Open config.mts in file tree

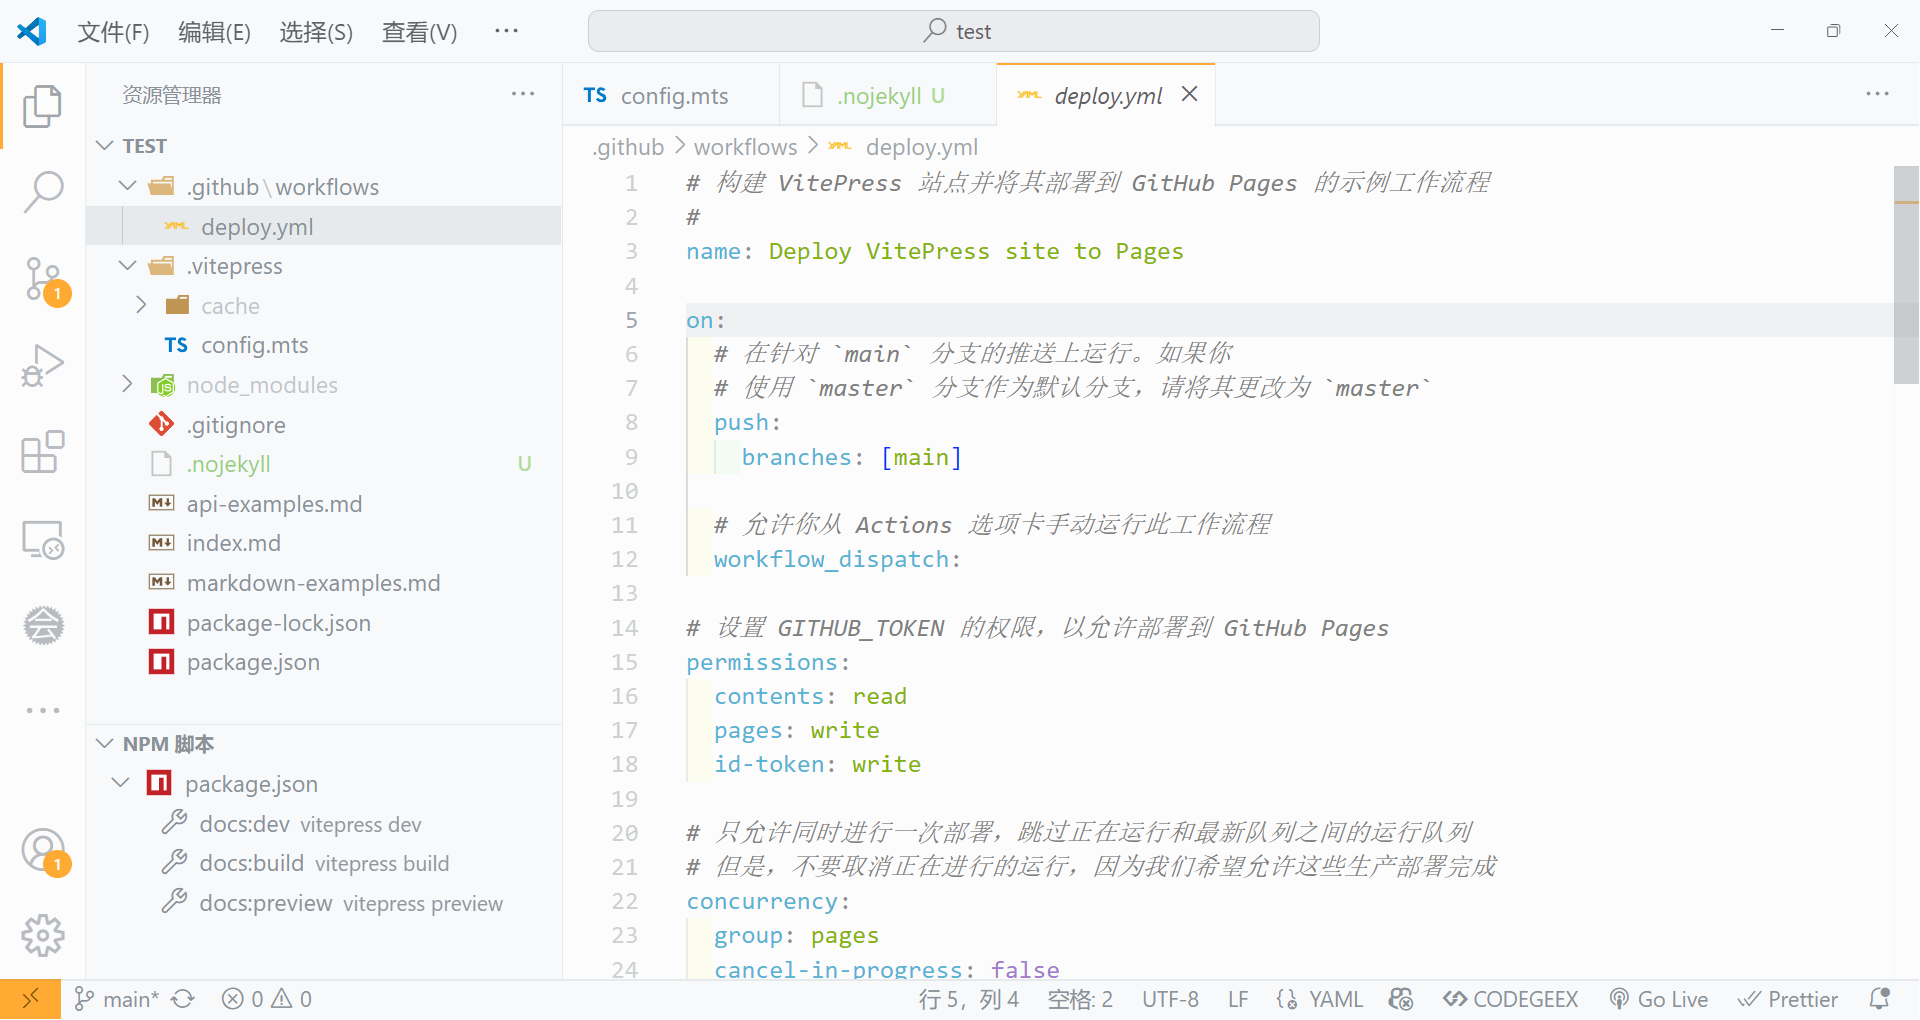[x=324, y=345]
